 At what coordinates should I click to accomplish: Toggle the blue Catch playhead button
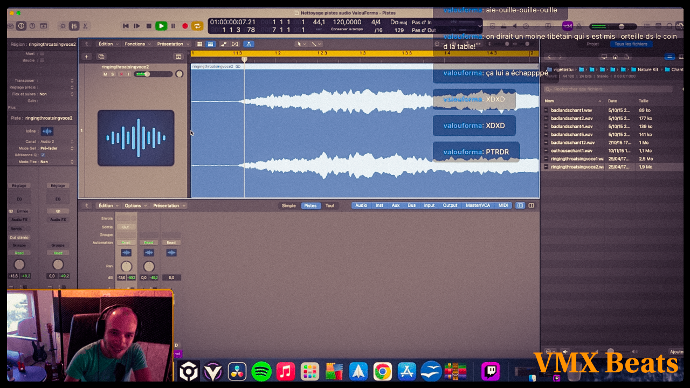(x=249, y=44)
